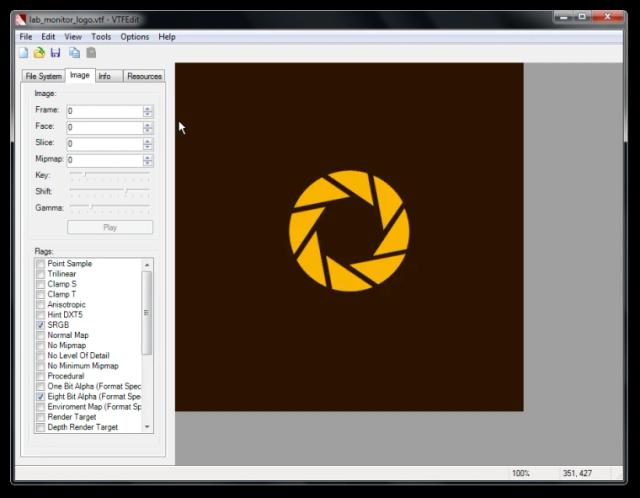
Task: Select the Image tab
Action: 80,75
